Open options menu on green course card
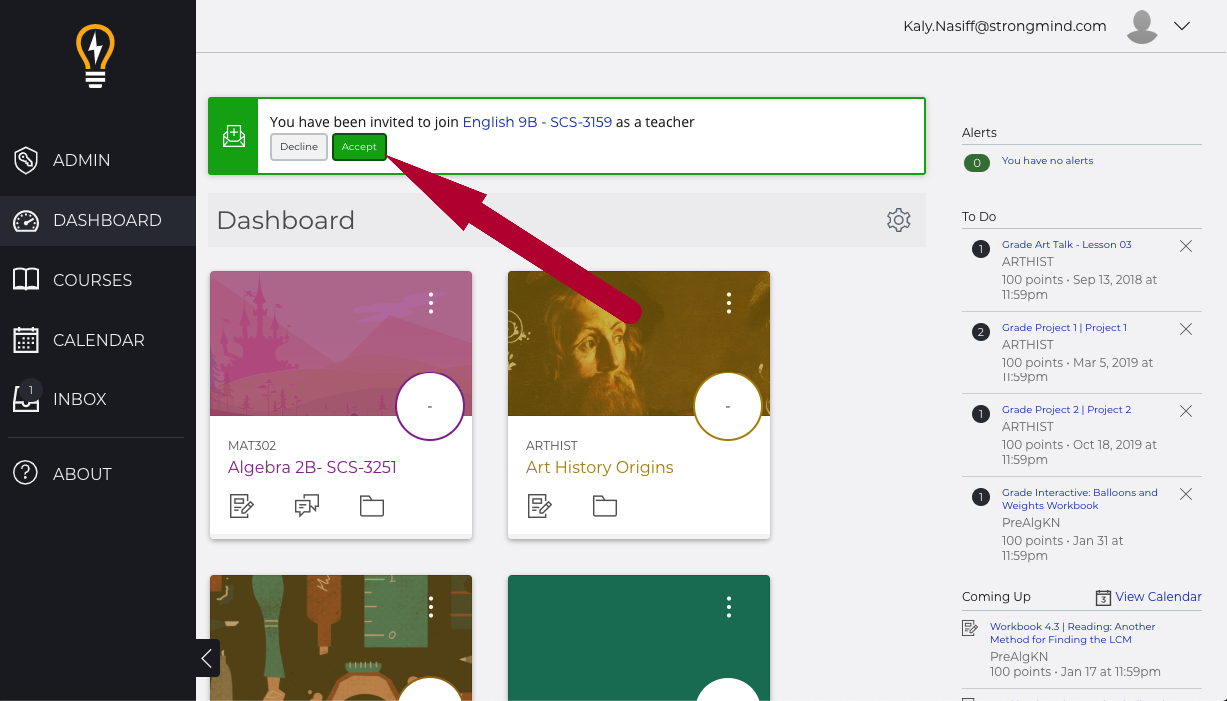The image size is (1227, 701). tap(729, 606)
